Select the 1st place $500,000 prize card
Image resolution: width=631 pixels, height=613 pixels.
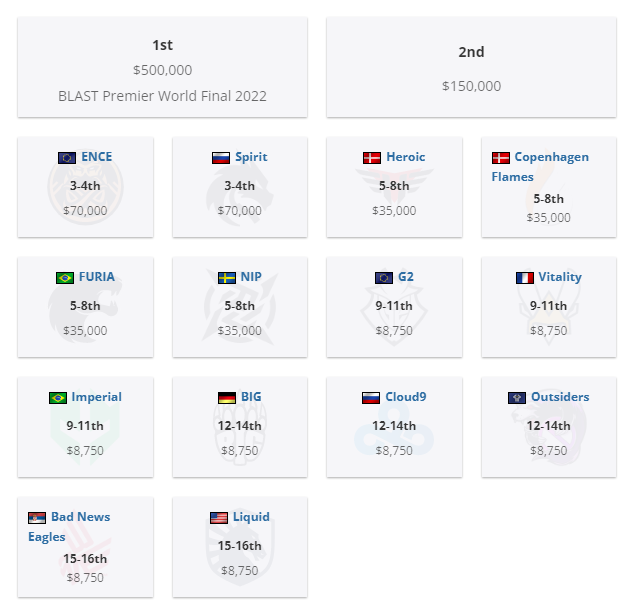click(x=163, y=67)
